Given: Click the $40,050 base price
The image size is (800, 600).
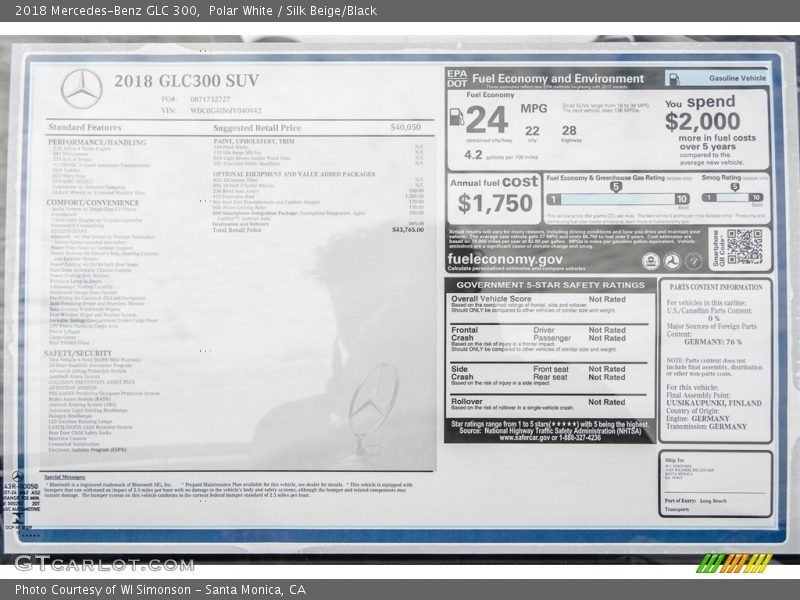Looking at the screenshot, I should pyautogui.click(x=406, y=127).
